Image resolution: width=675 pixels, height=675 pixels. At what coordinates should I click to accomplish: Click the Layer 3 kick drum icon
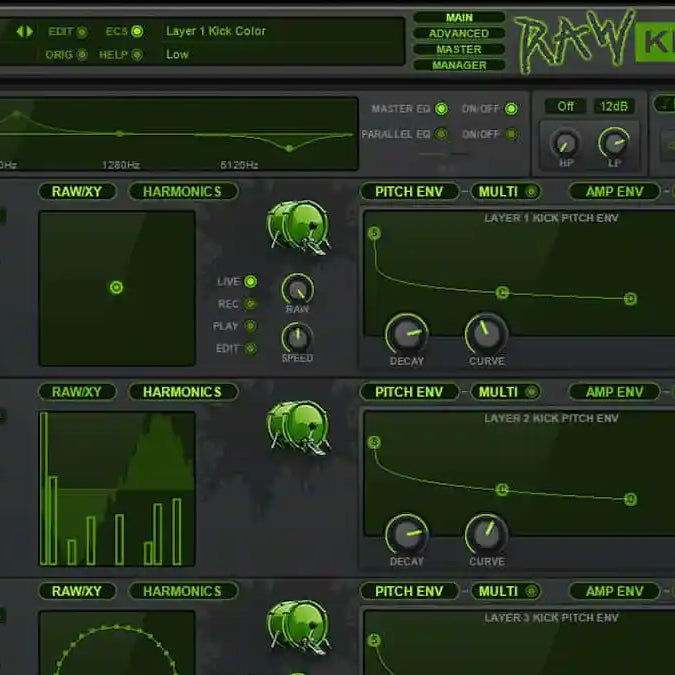click(x=298, y=627)
